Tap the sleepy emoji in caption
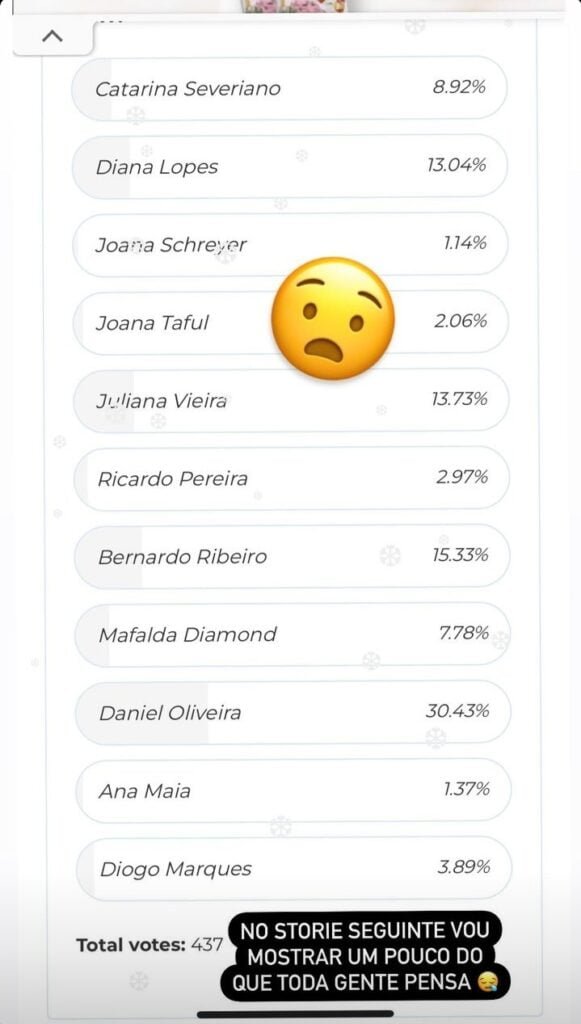Screen dimensions: 581x1024 click(486, 982)
